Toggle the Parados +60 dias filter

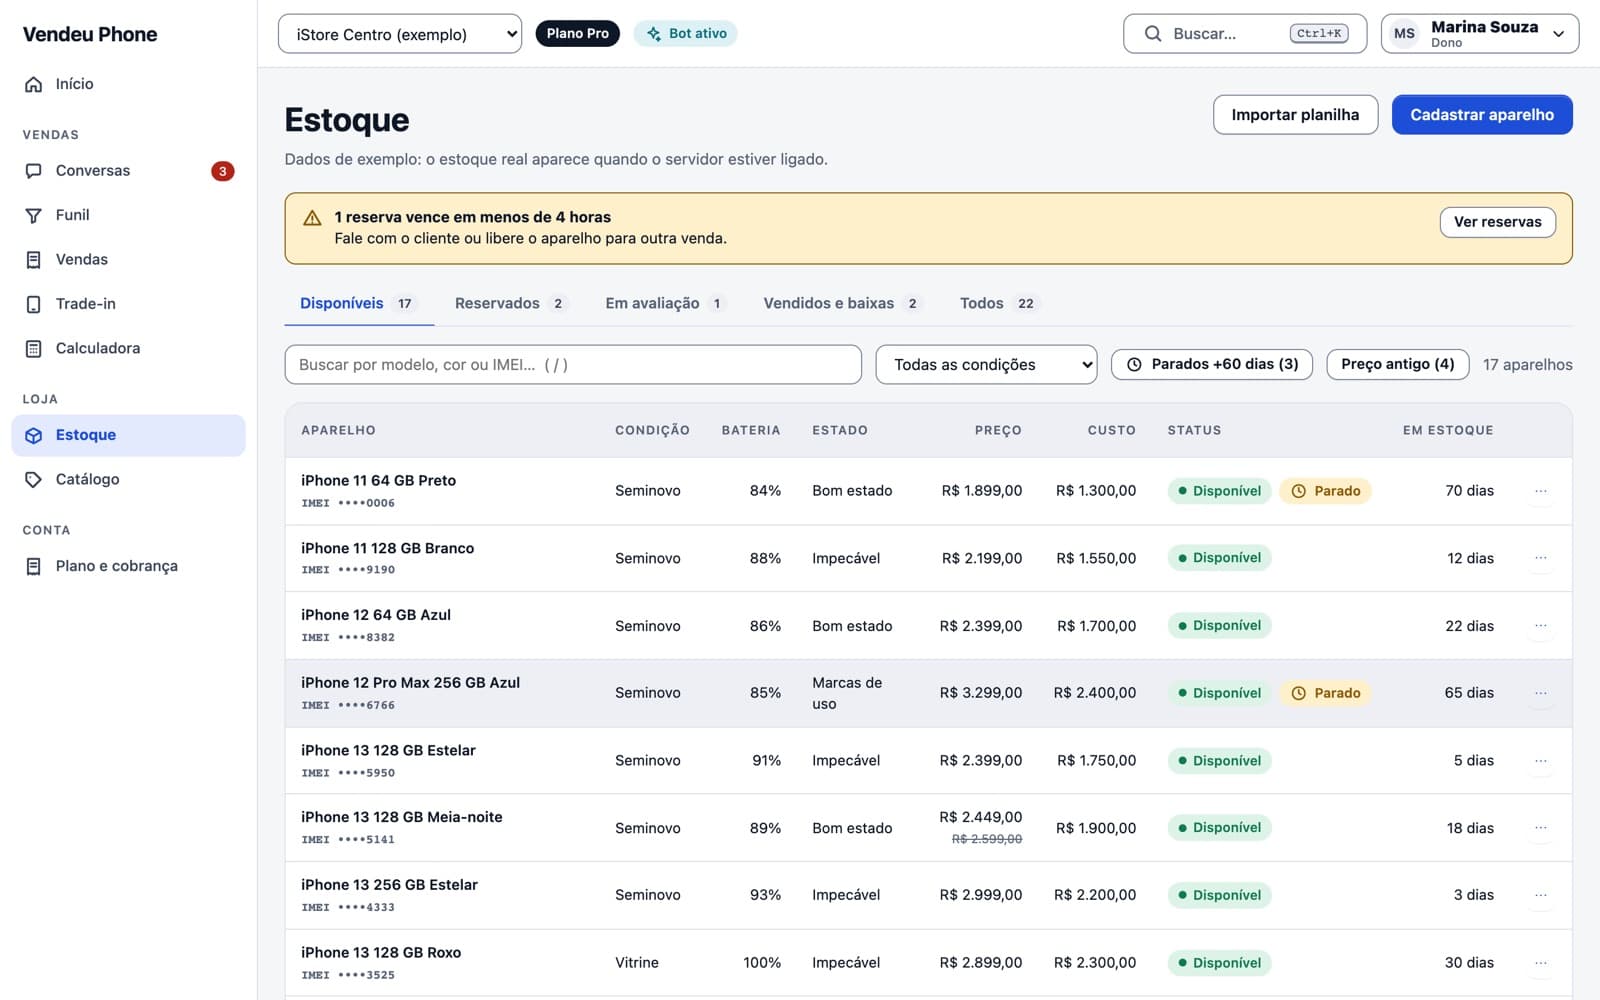(x=1212, y=364)
